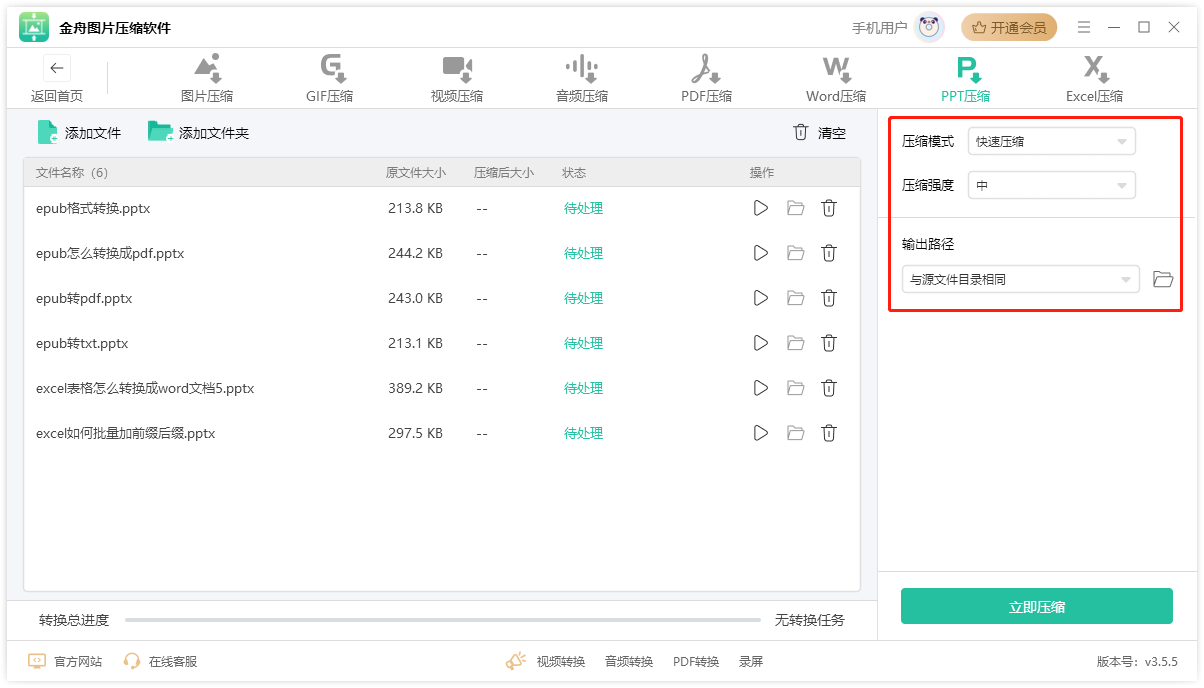Click the 文件名称 column header

(x=72, y=172)
